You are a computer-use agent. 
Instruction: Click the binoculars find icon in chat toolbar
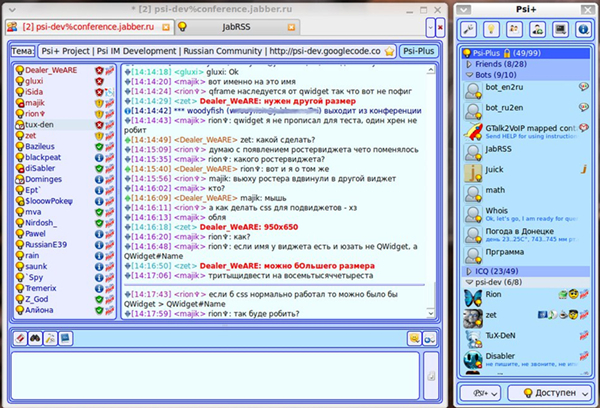[x=35, y=338]
